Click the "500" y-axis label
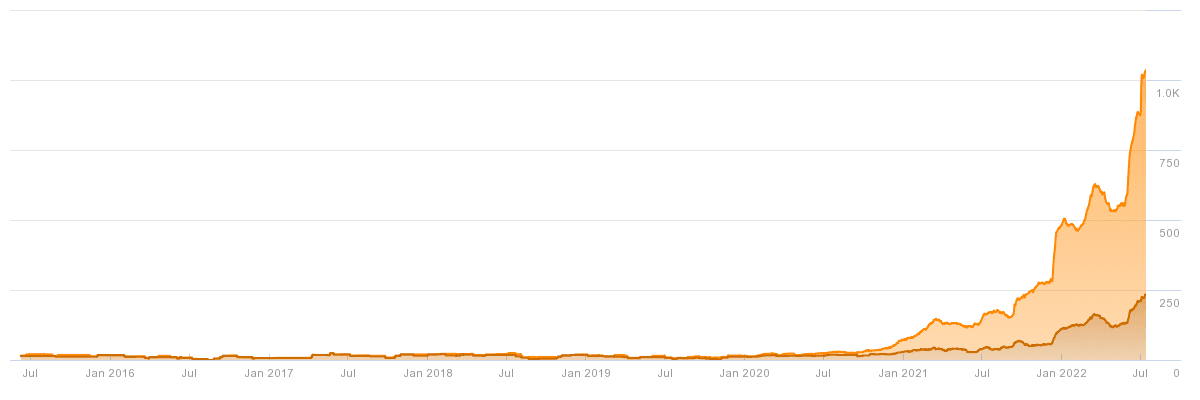This screenshot has width=1200, height=400. click(1169, 233)
